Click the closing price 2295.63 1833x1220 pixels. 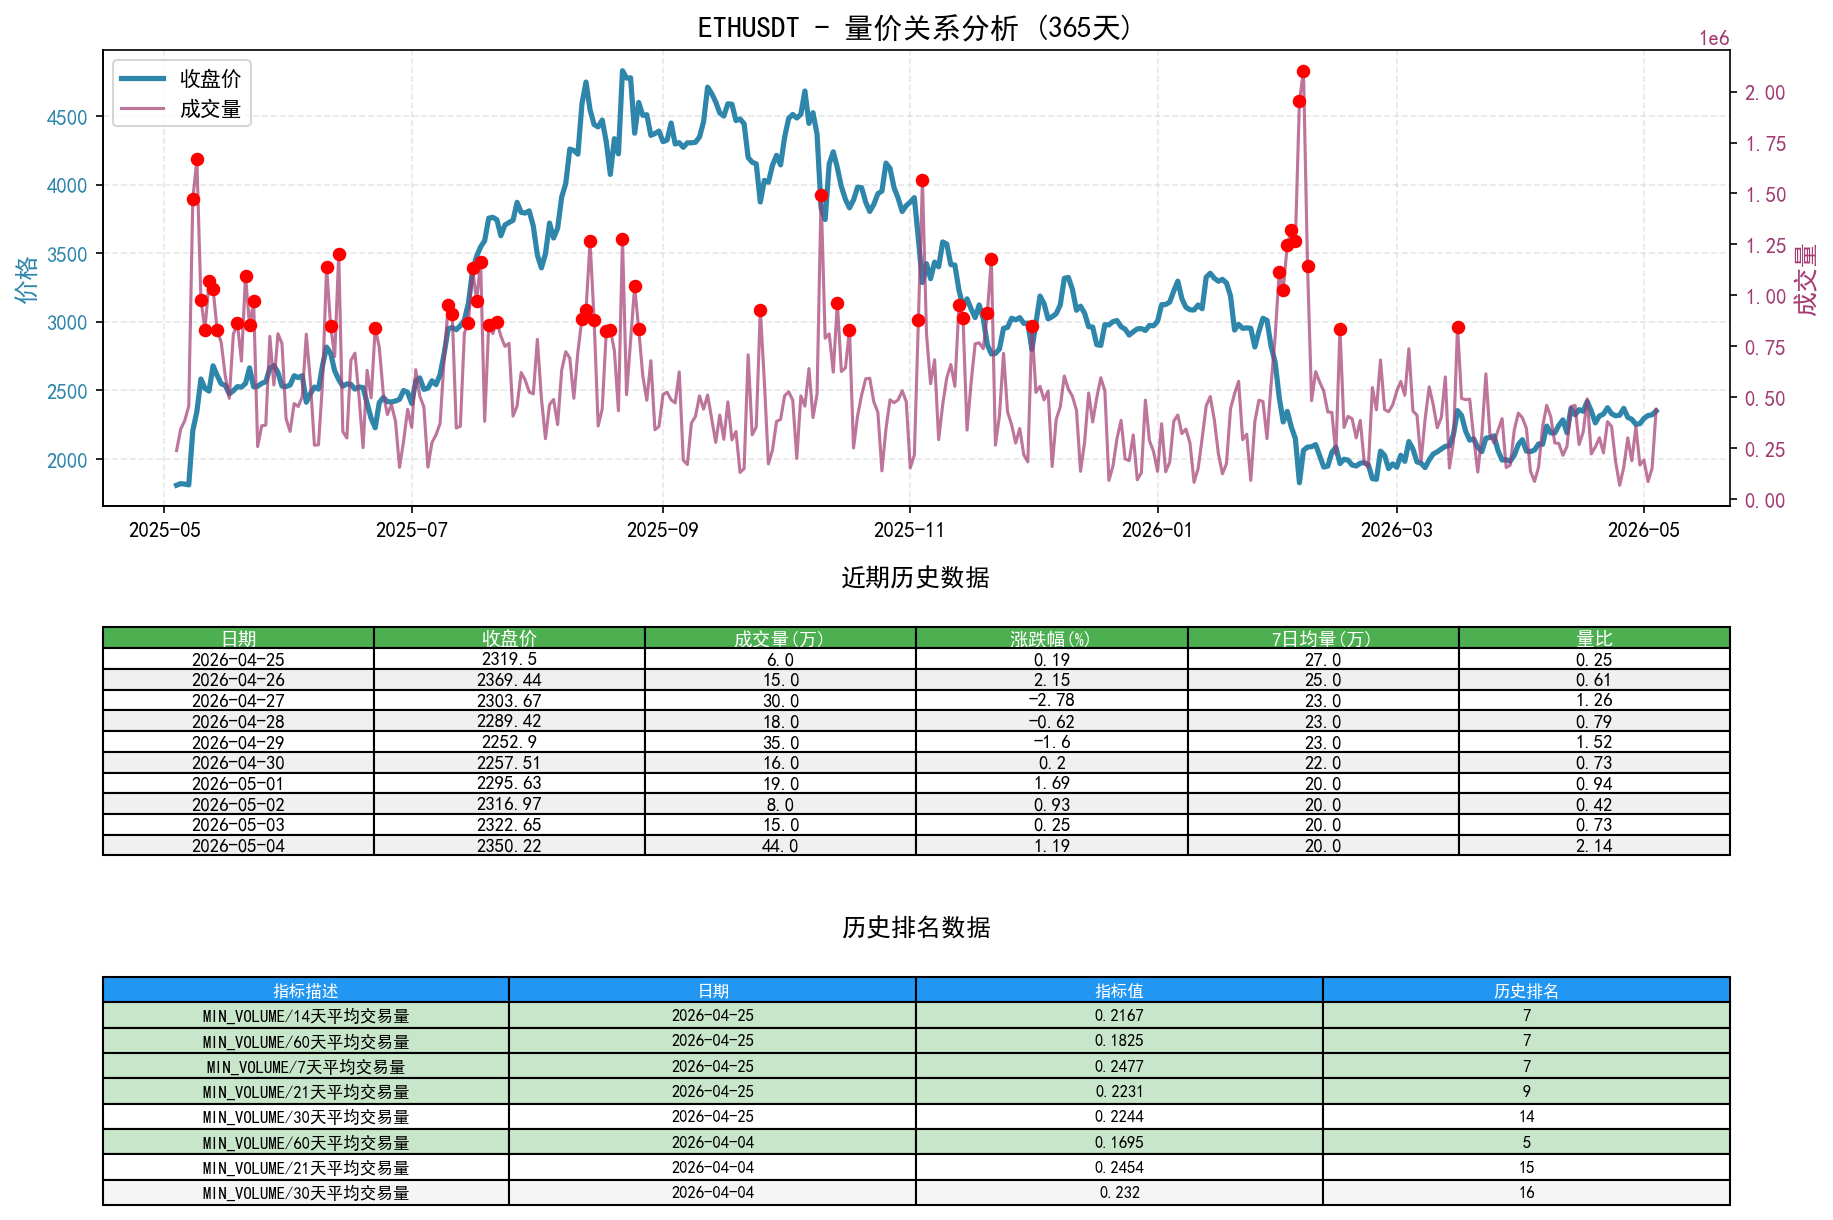[510, 783]
